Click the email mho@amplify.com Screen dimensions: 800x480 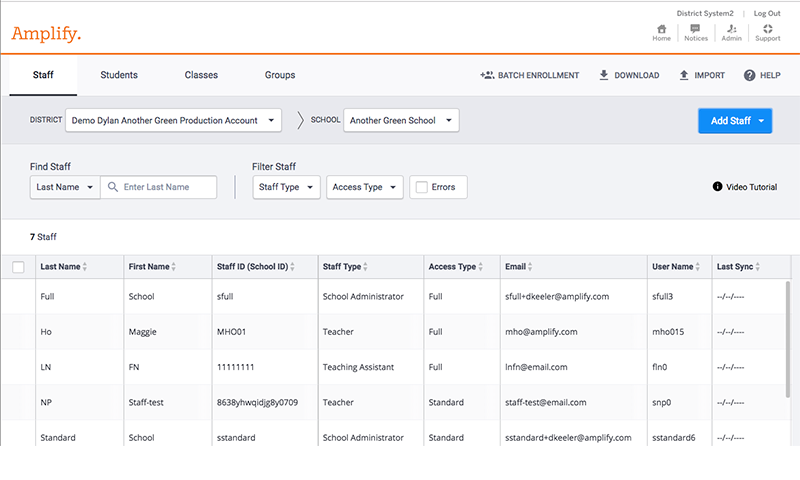pos(541,332)
